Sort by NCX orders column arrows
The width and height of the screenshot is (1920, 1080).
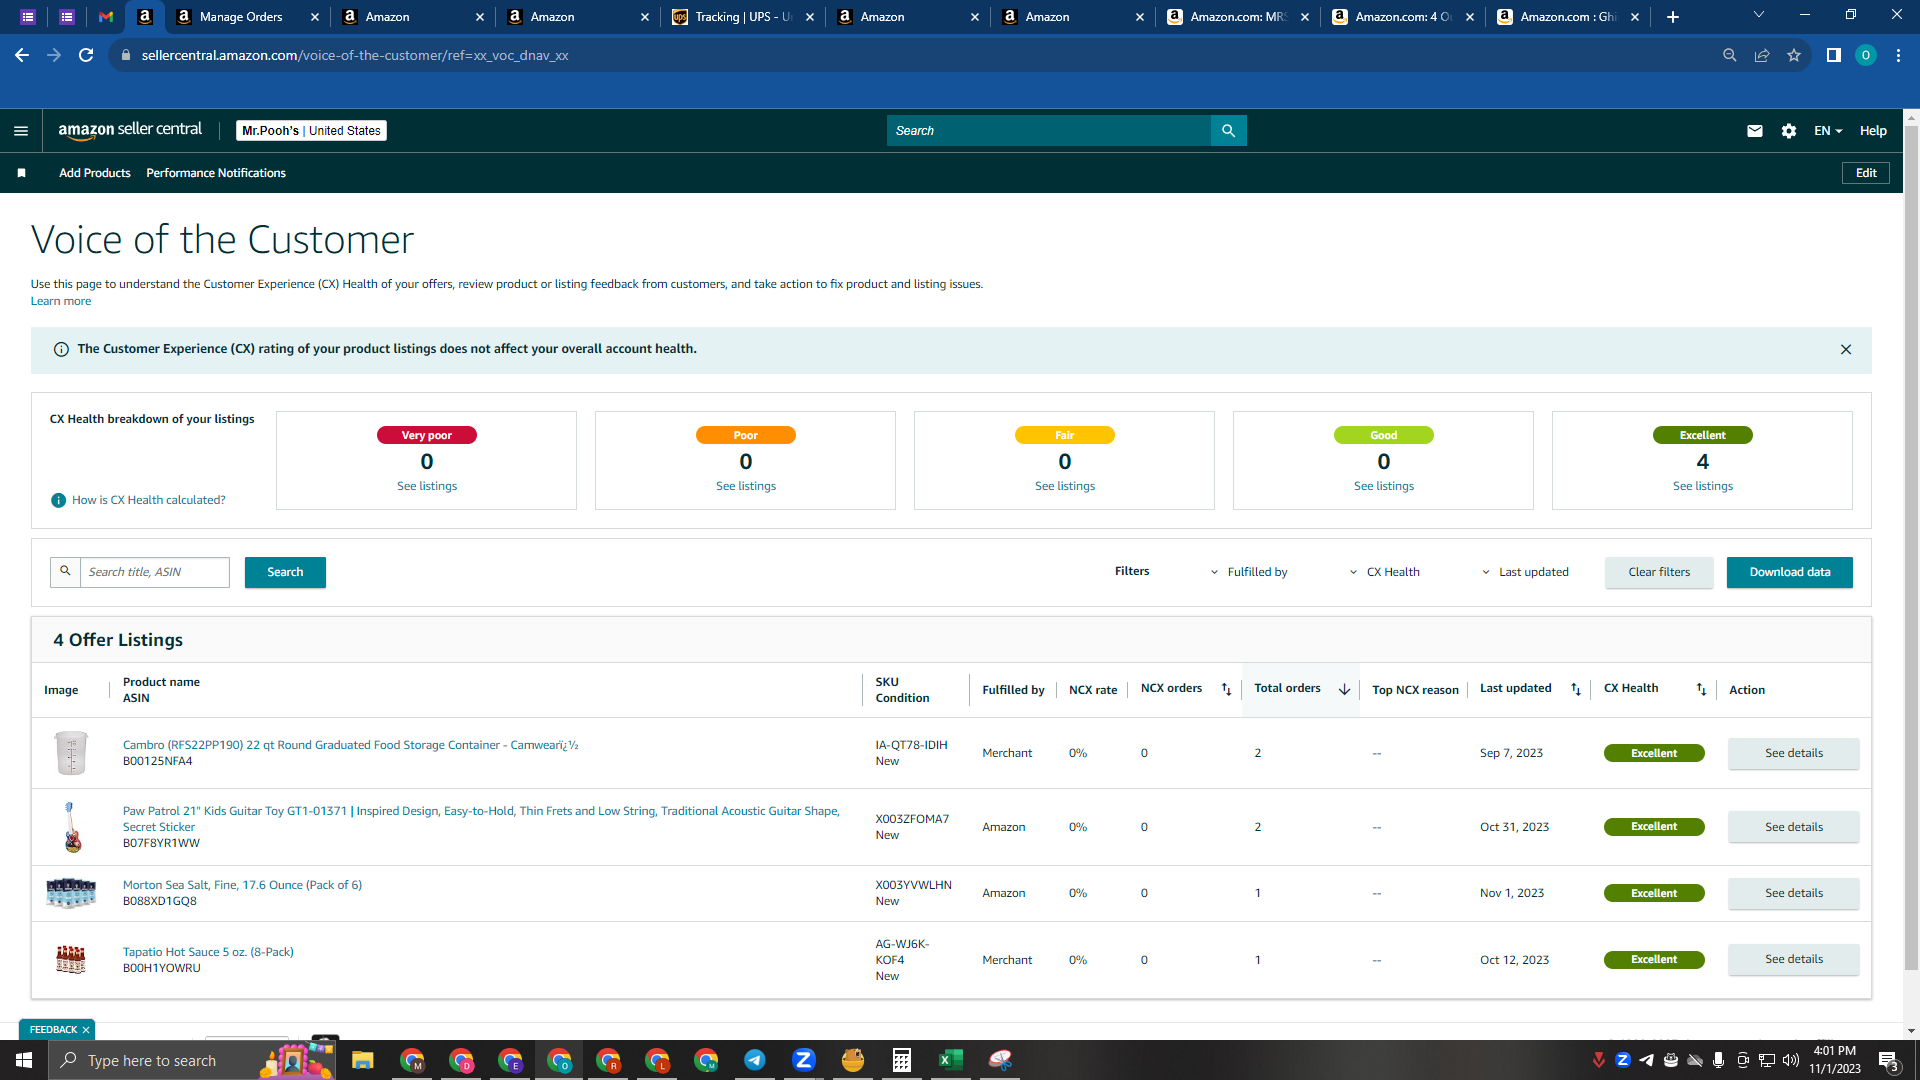click(x=1227, y=690)
